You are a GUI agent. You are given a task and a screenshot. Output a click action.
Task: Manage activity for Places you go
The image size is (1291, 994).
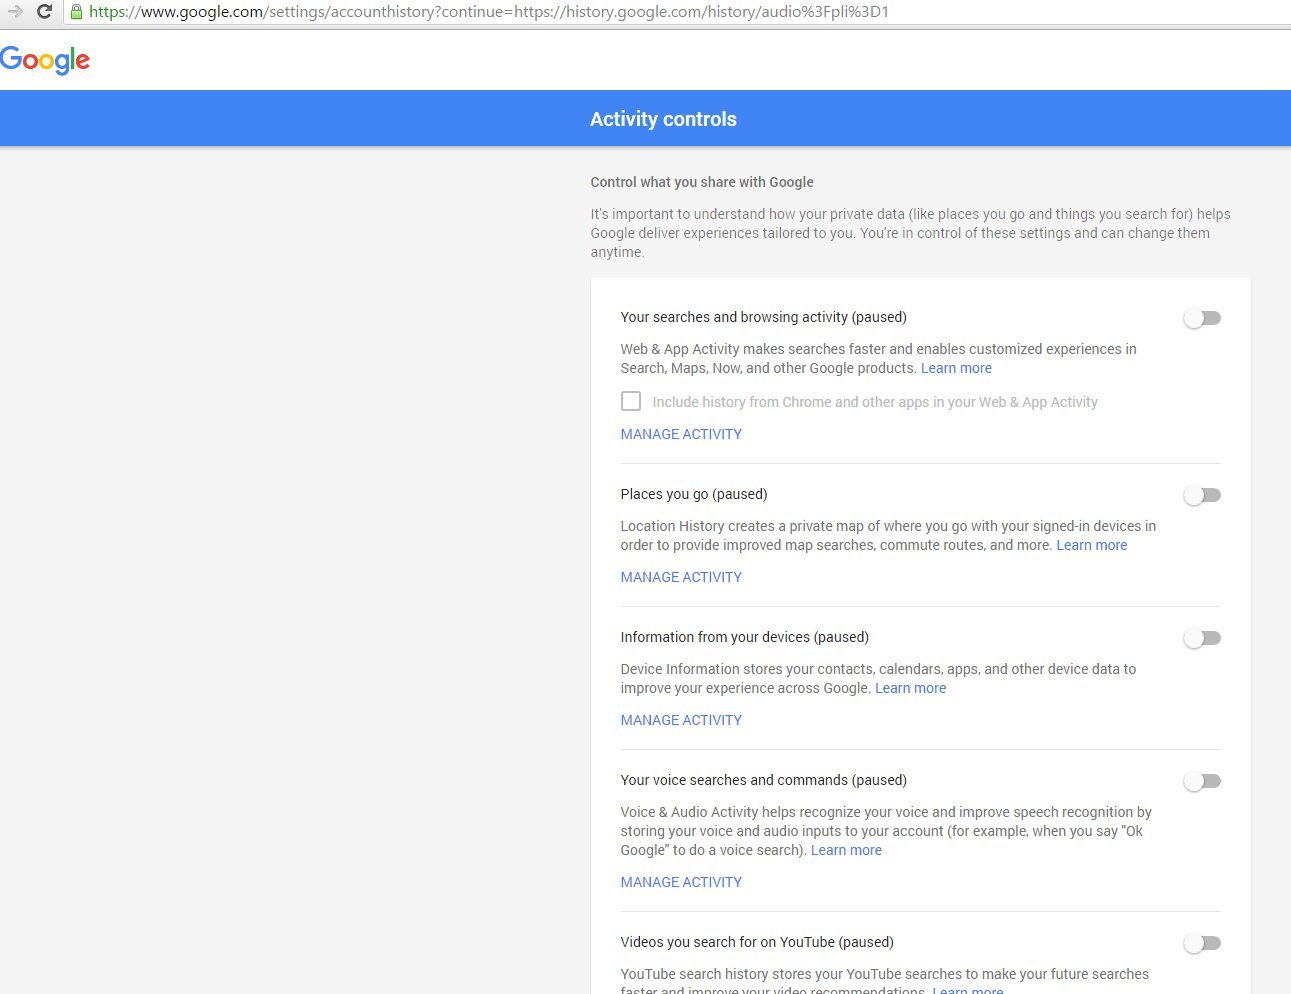pos(681,577)
